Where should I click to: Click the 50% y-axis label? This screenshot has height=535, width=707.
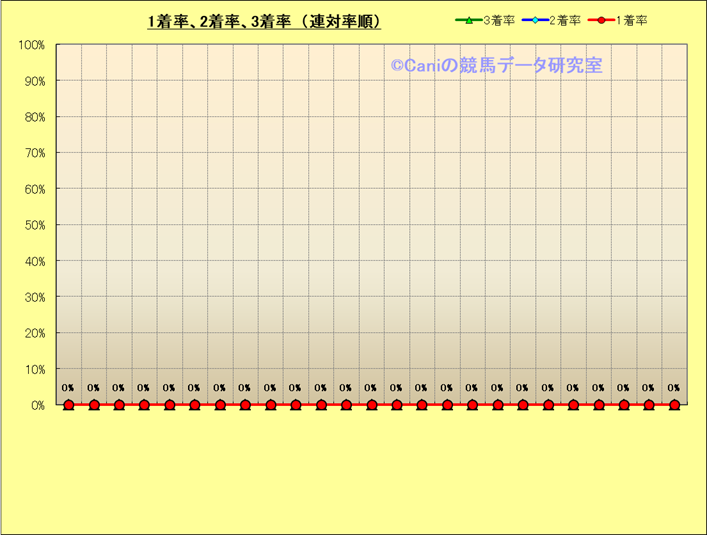(33, 225)
